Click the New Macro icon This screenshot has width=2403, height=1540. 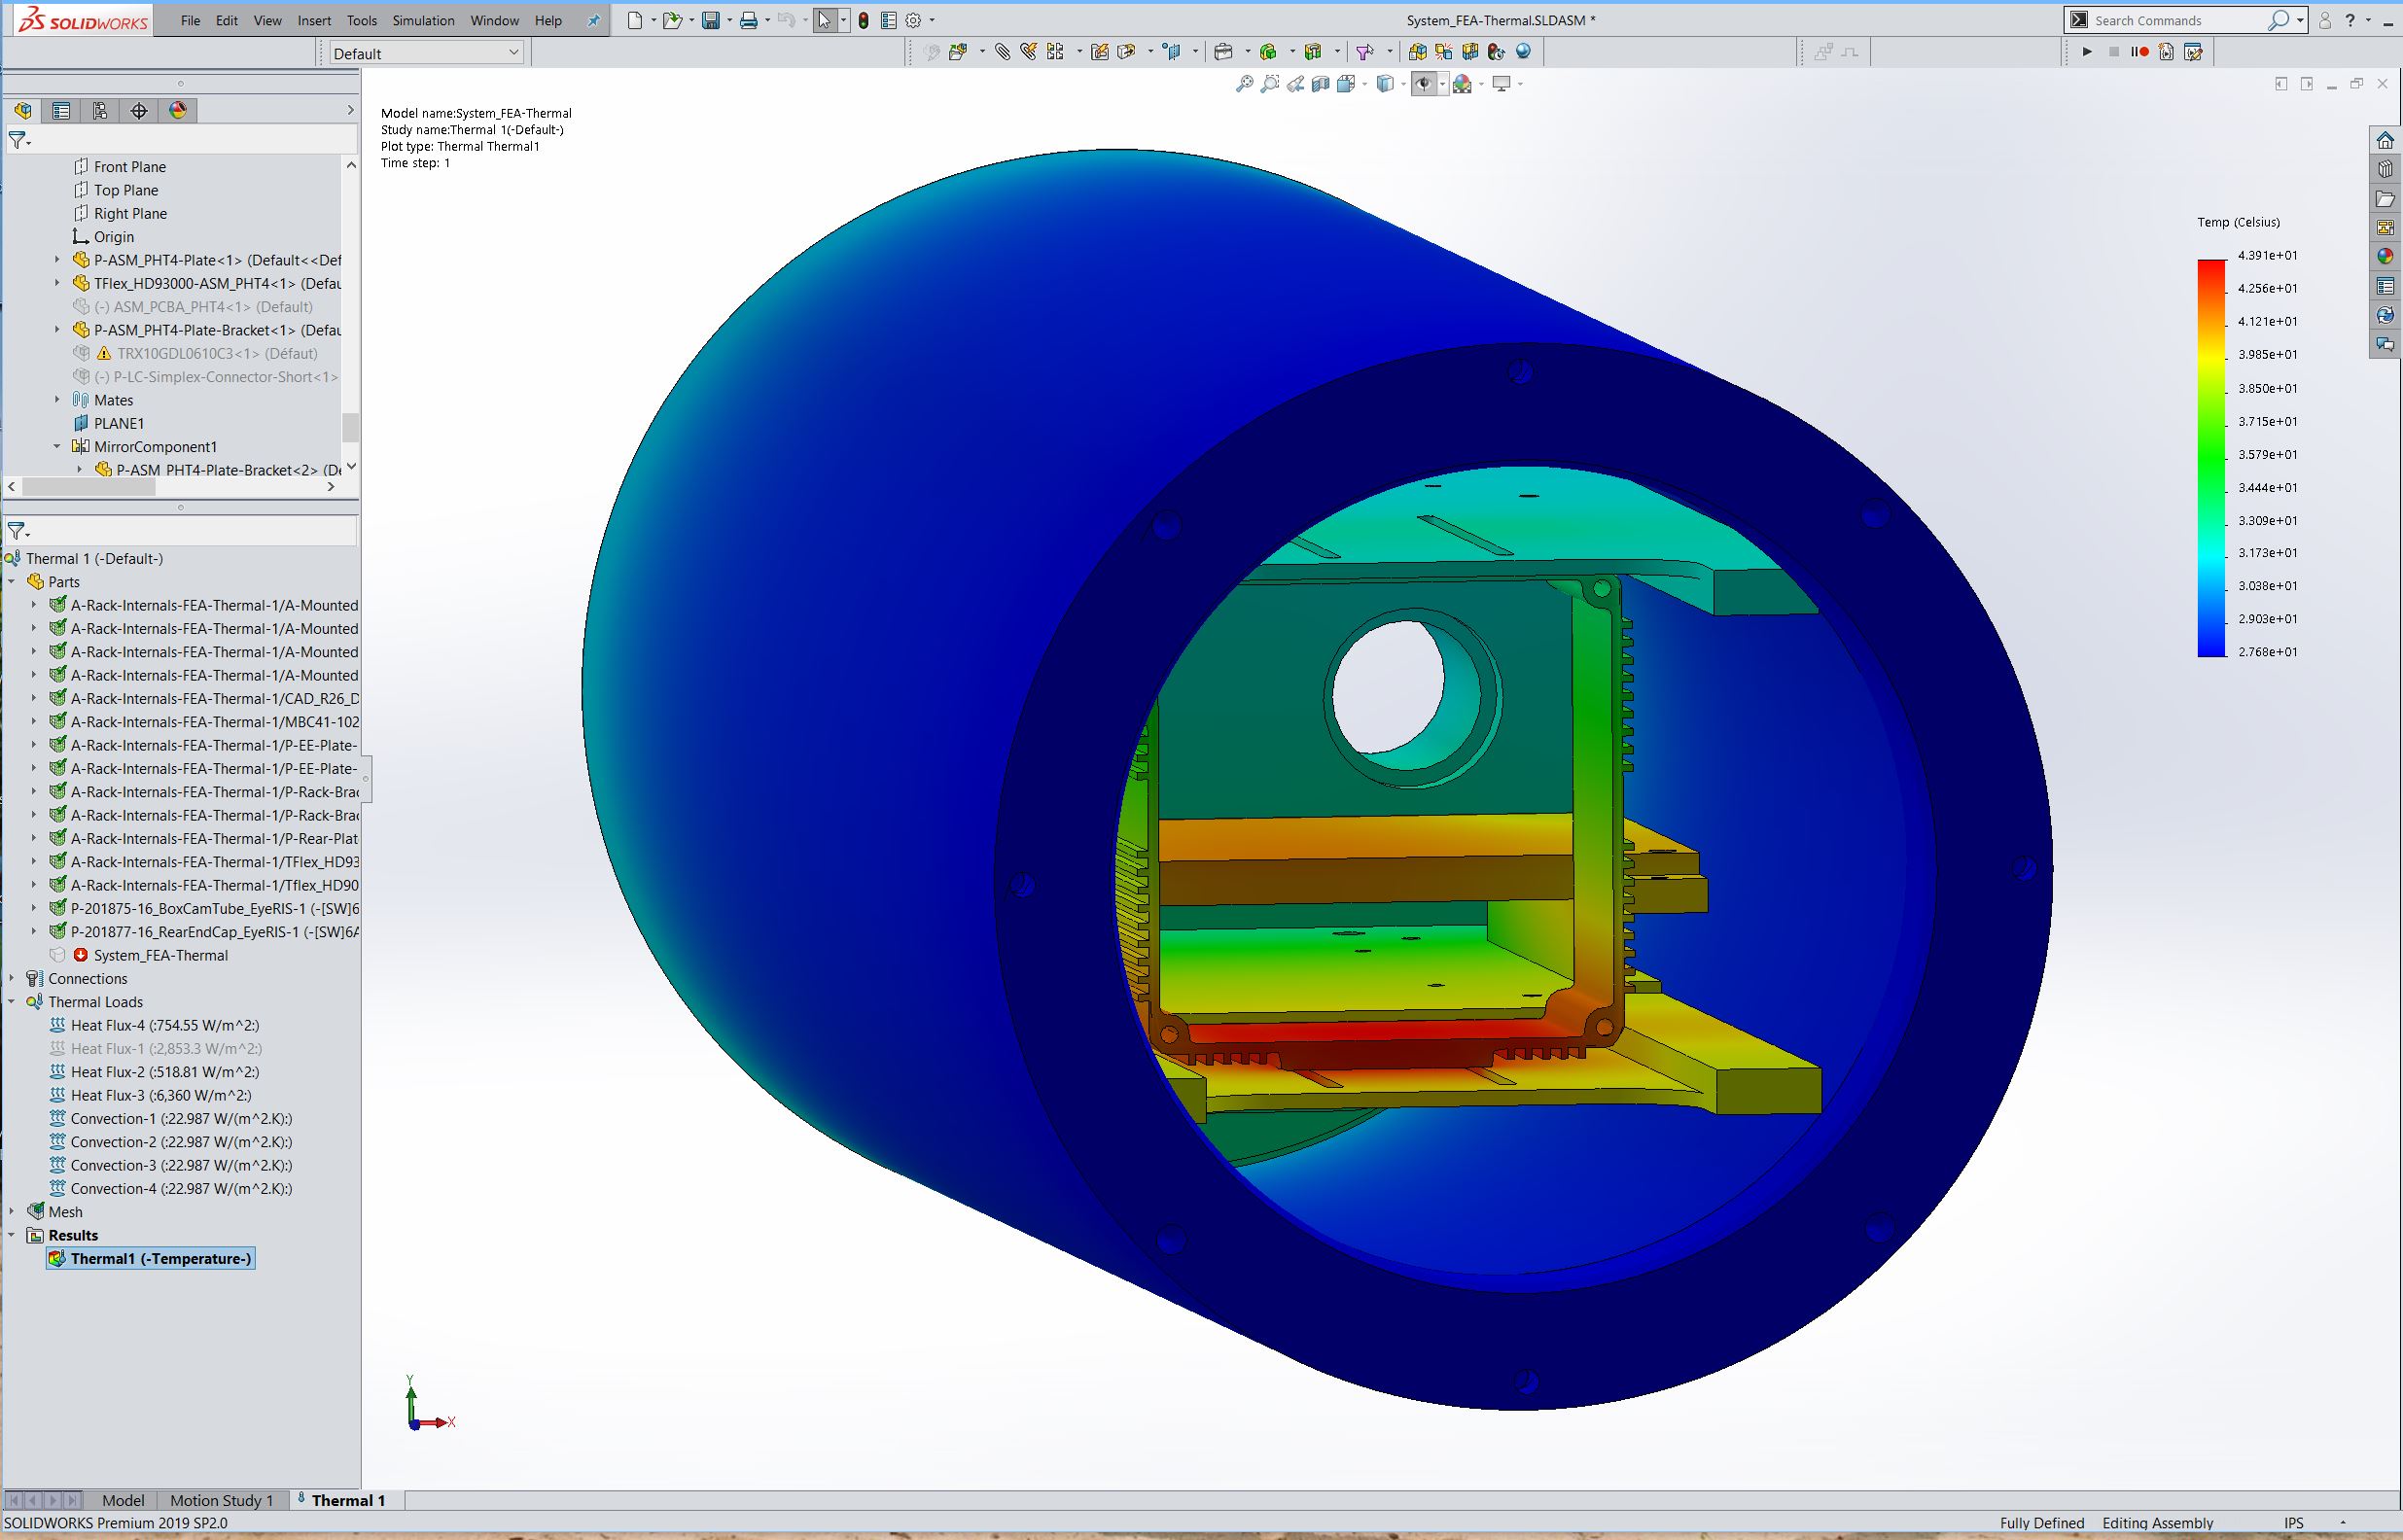tap(2166, 52)
